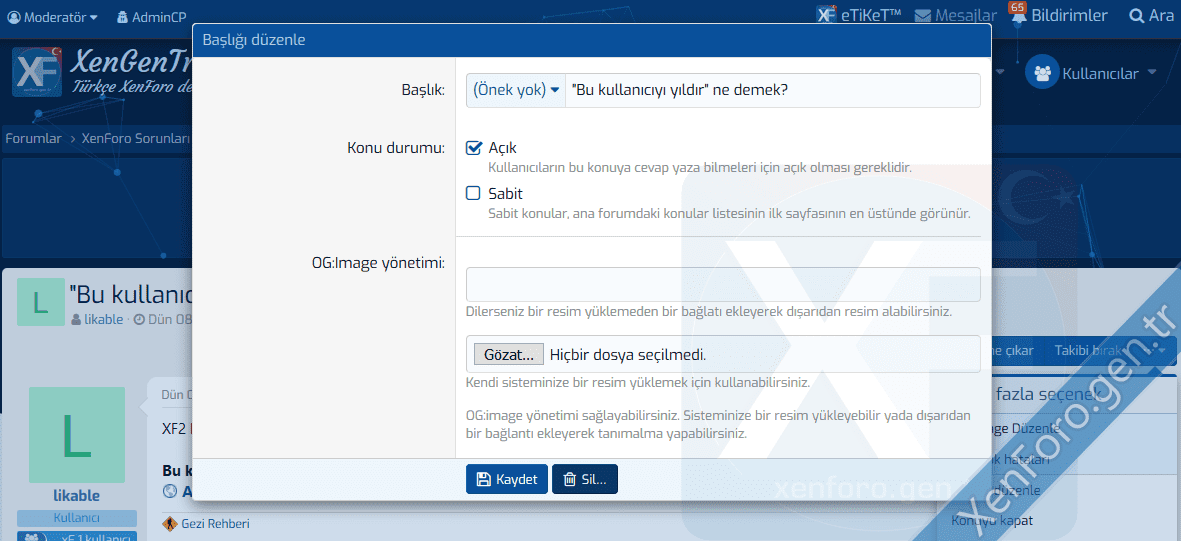Select Konuyu kapat menu entry

990,520
